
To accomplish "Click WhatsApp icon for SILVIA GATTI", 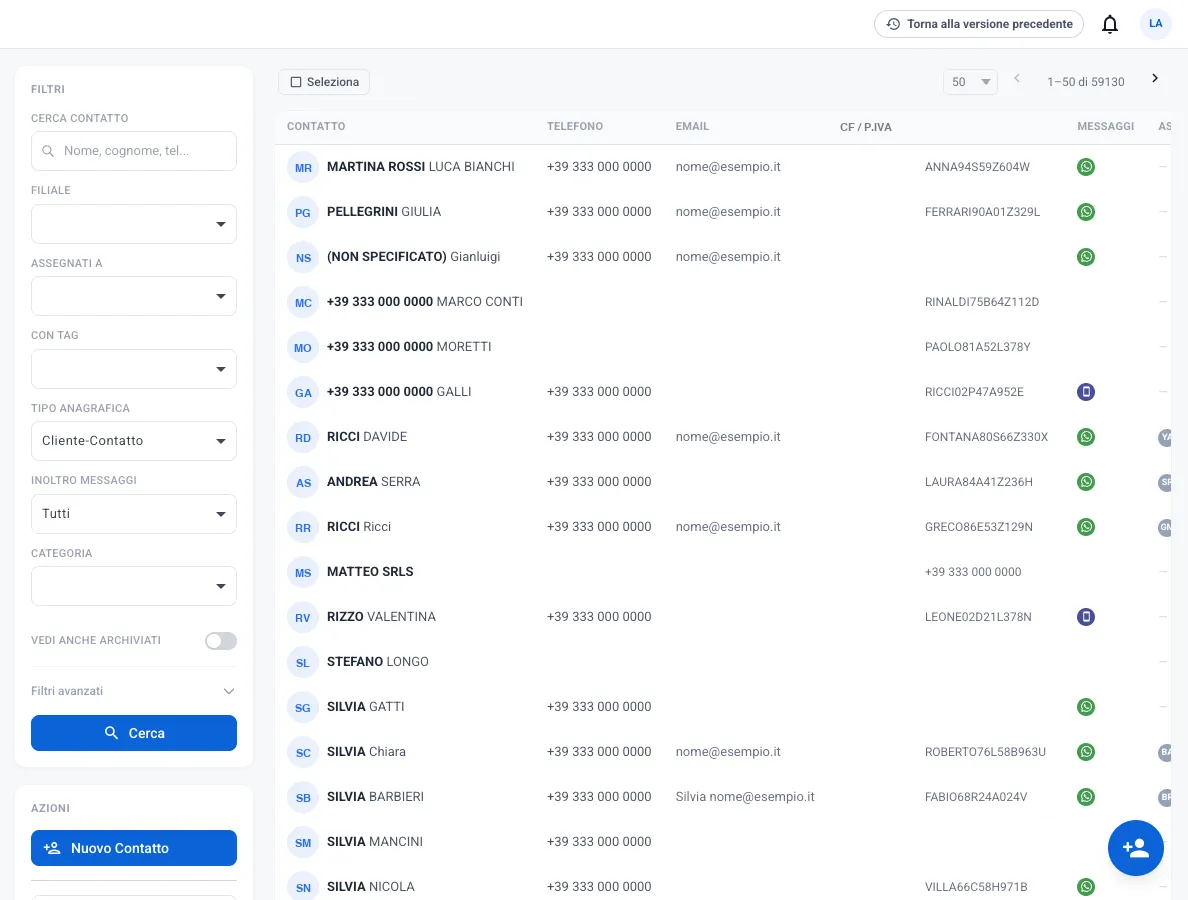I will tap(1086, 707).
